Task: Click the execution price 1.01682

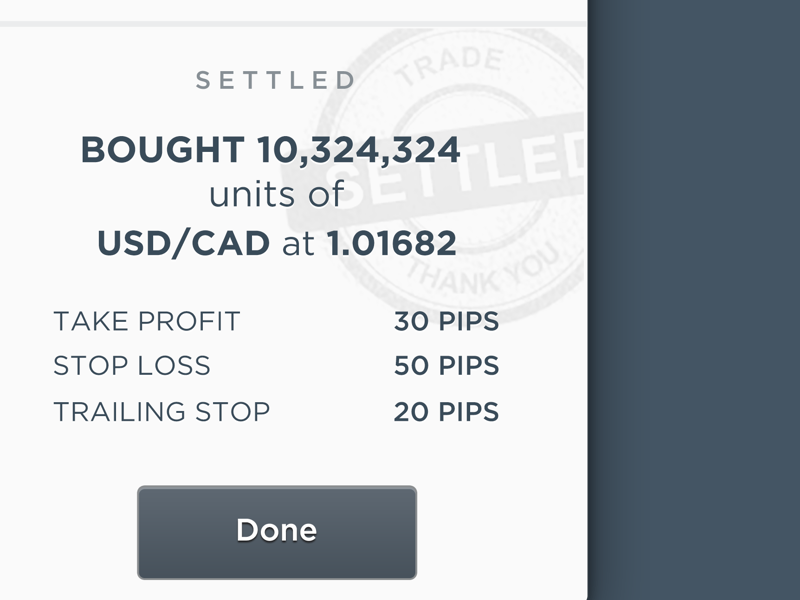Action: [400, 239]
